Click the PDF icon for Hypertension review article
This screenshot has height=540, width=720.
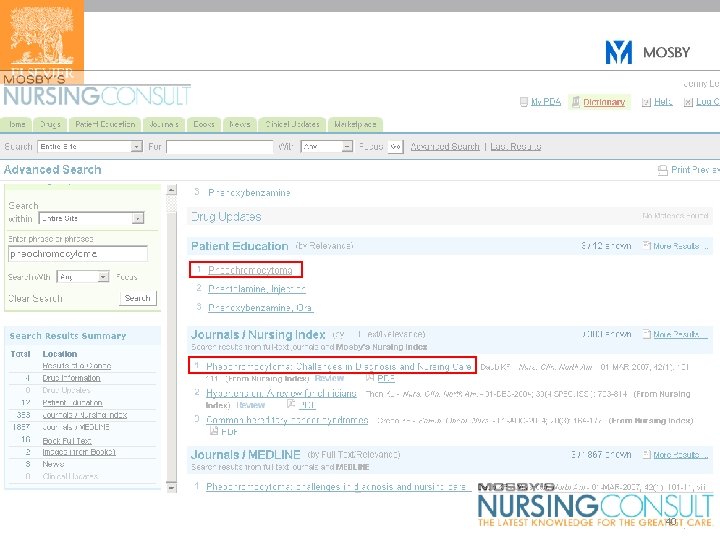point(291,404)
